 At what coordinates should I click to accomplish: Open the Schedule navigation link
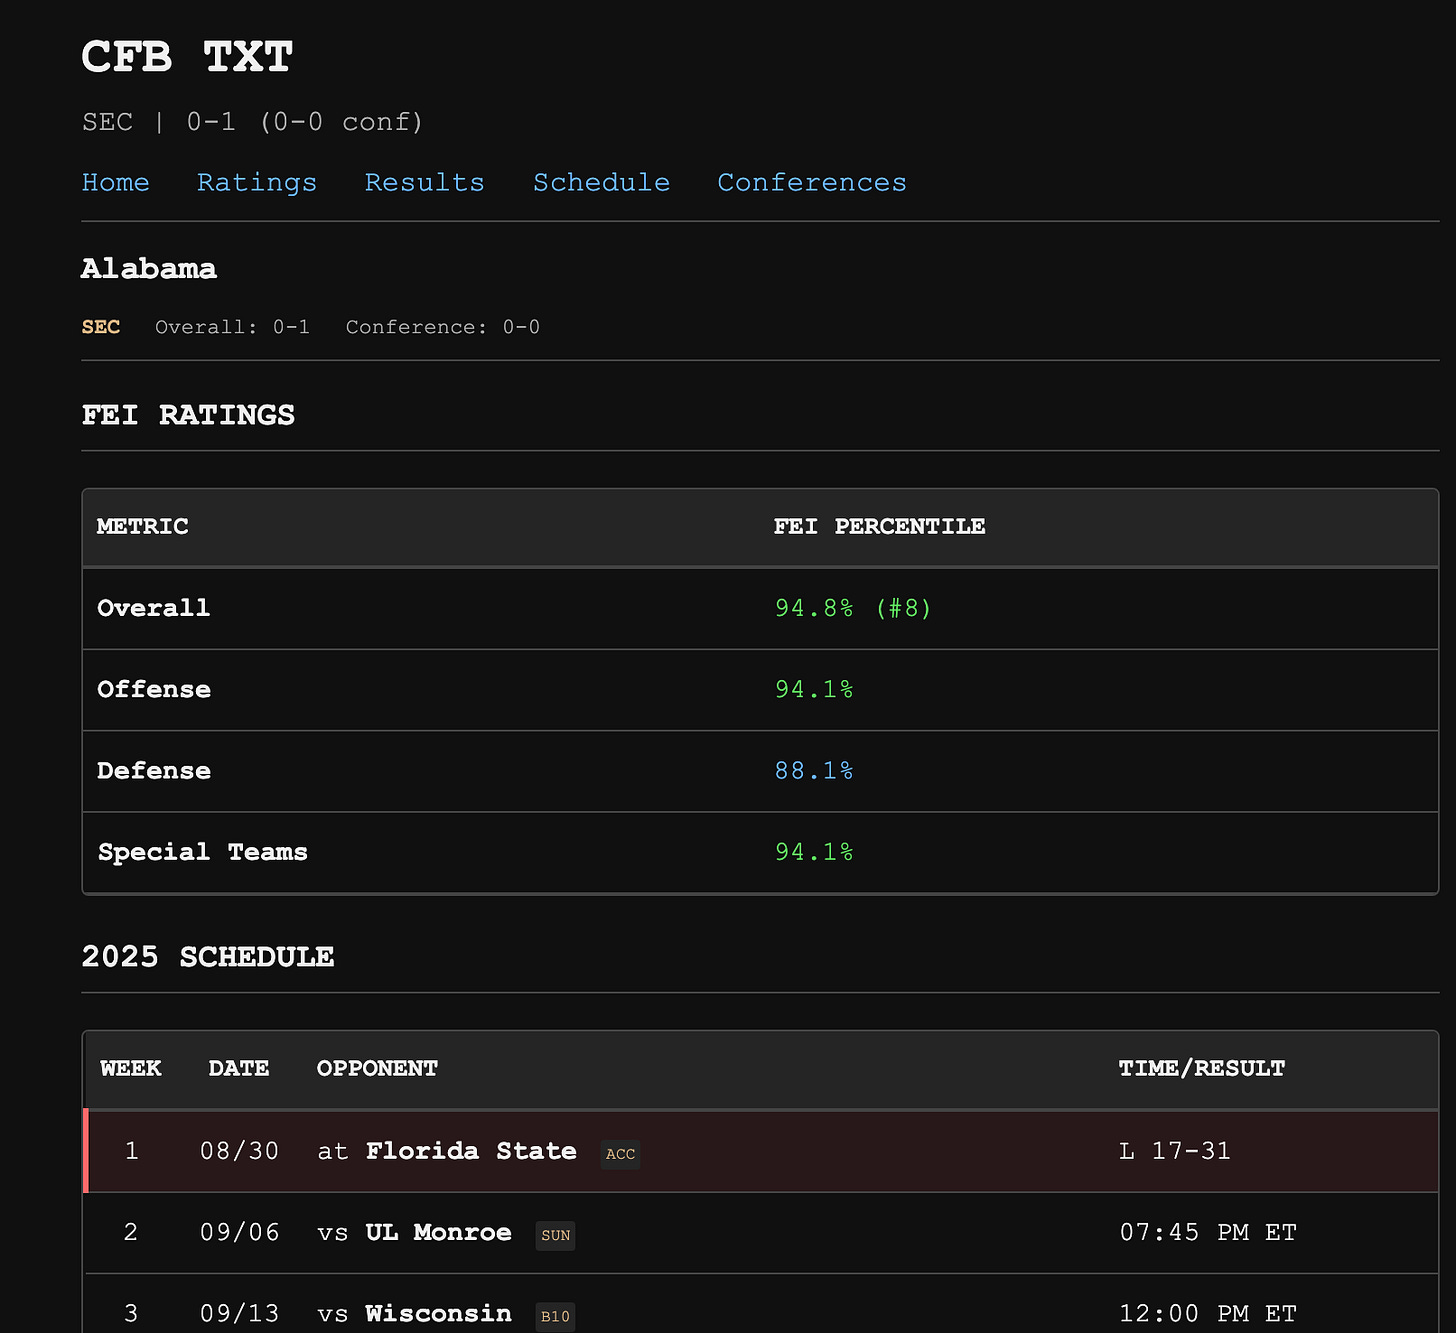click(x=601, y=182)
